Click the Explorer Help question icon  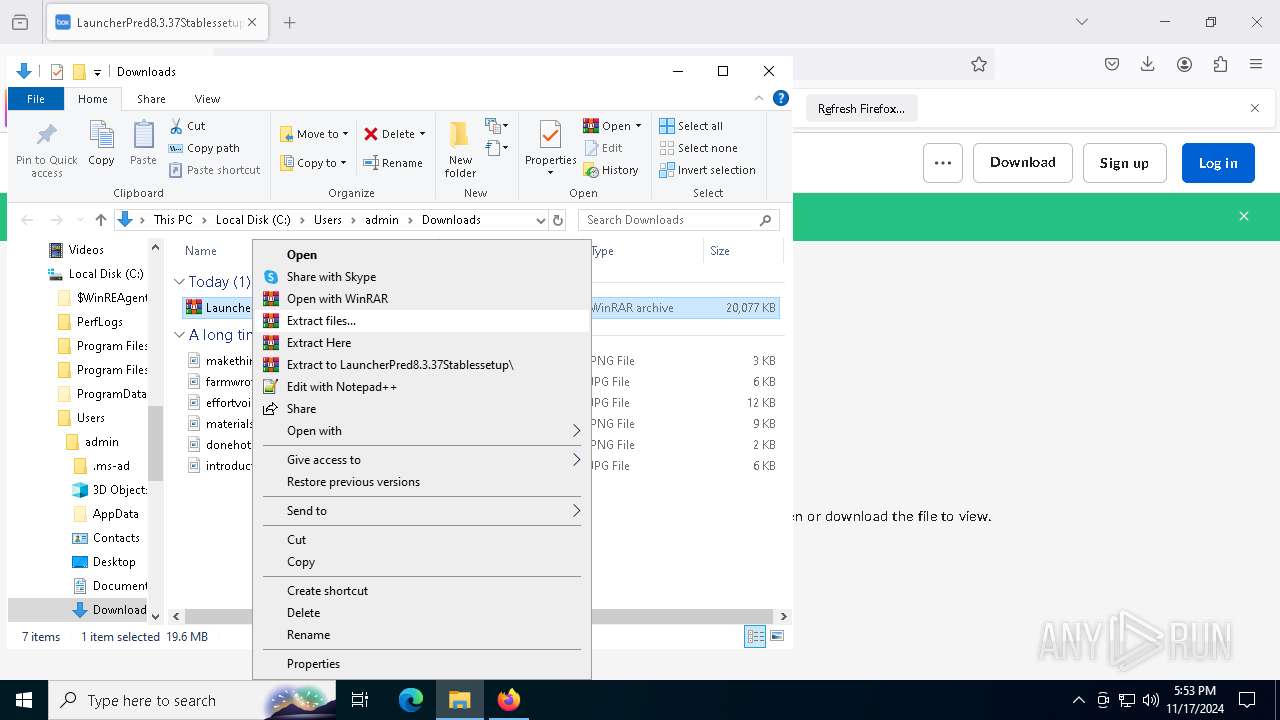781,98
